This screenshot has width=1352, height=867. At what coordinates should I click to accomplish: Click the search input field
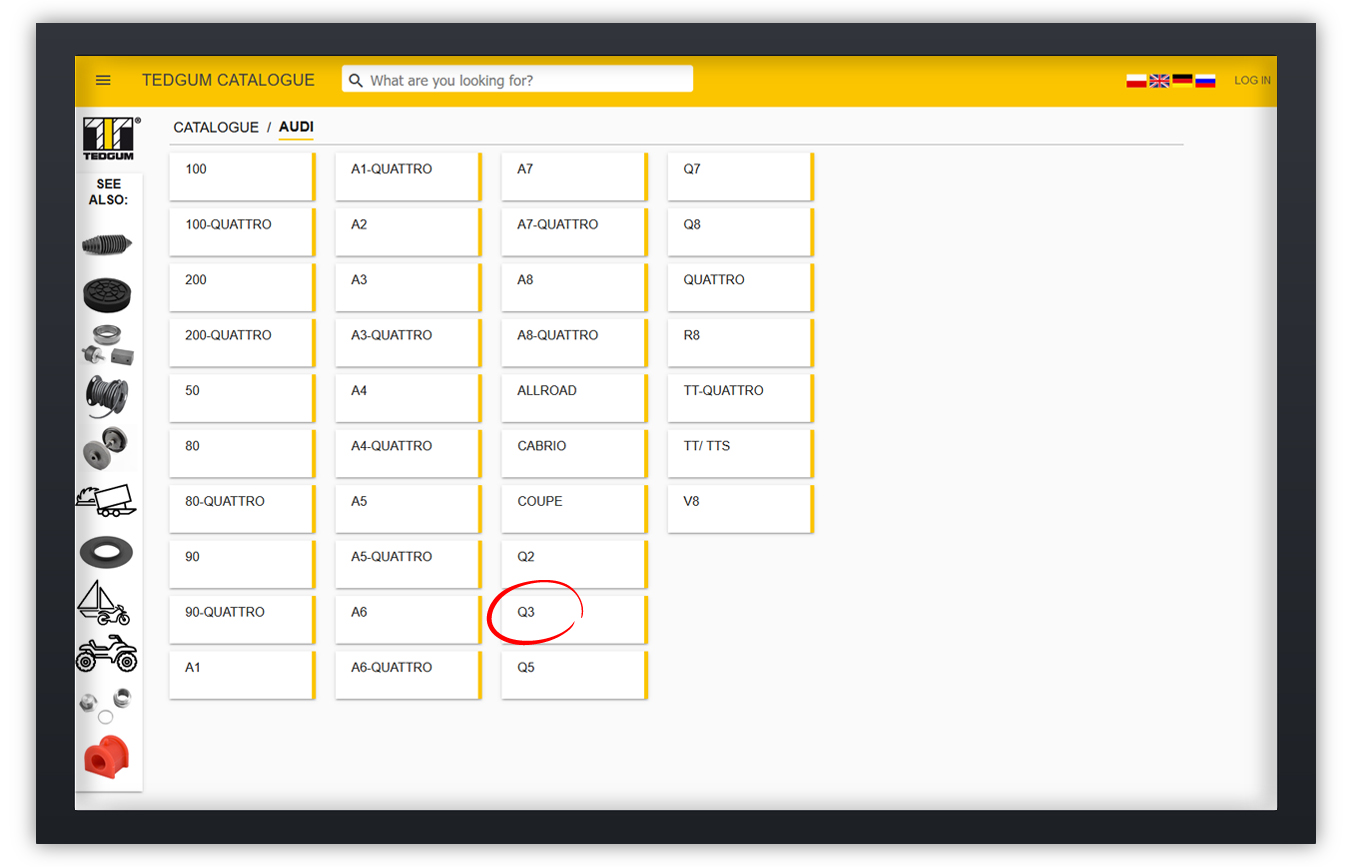517,80
